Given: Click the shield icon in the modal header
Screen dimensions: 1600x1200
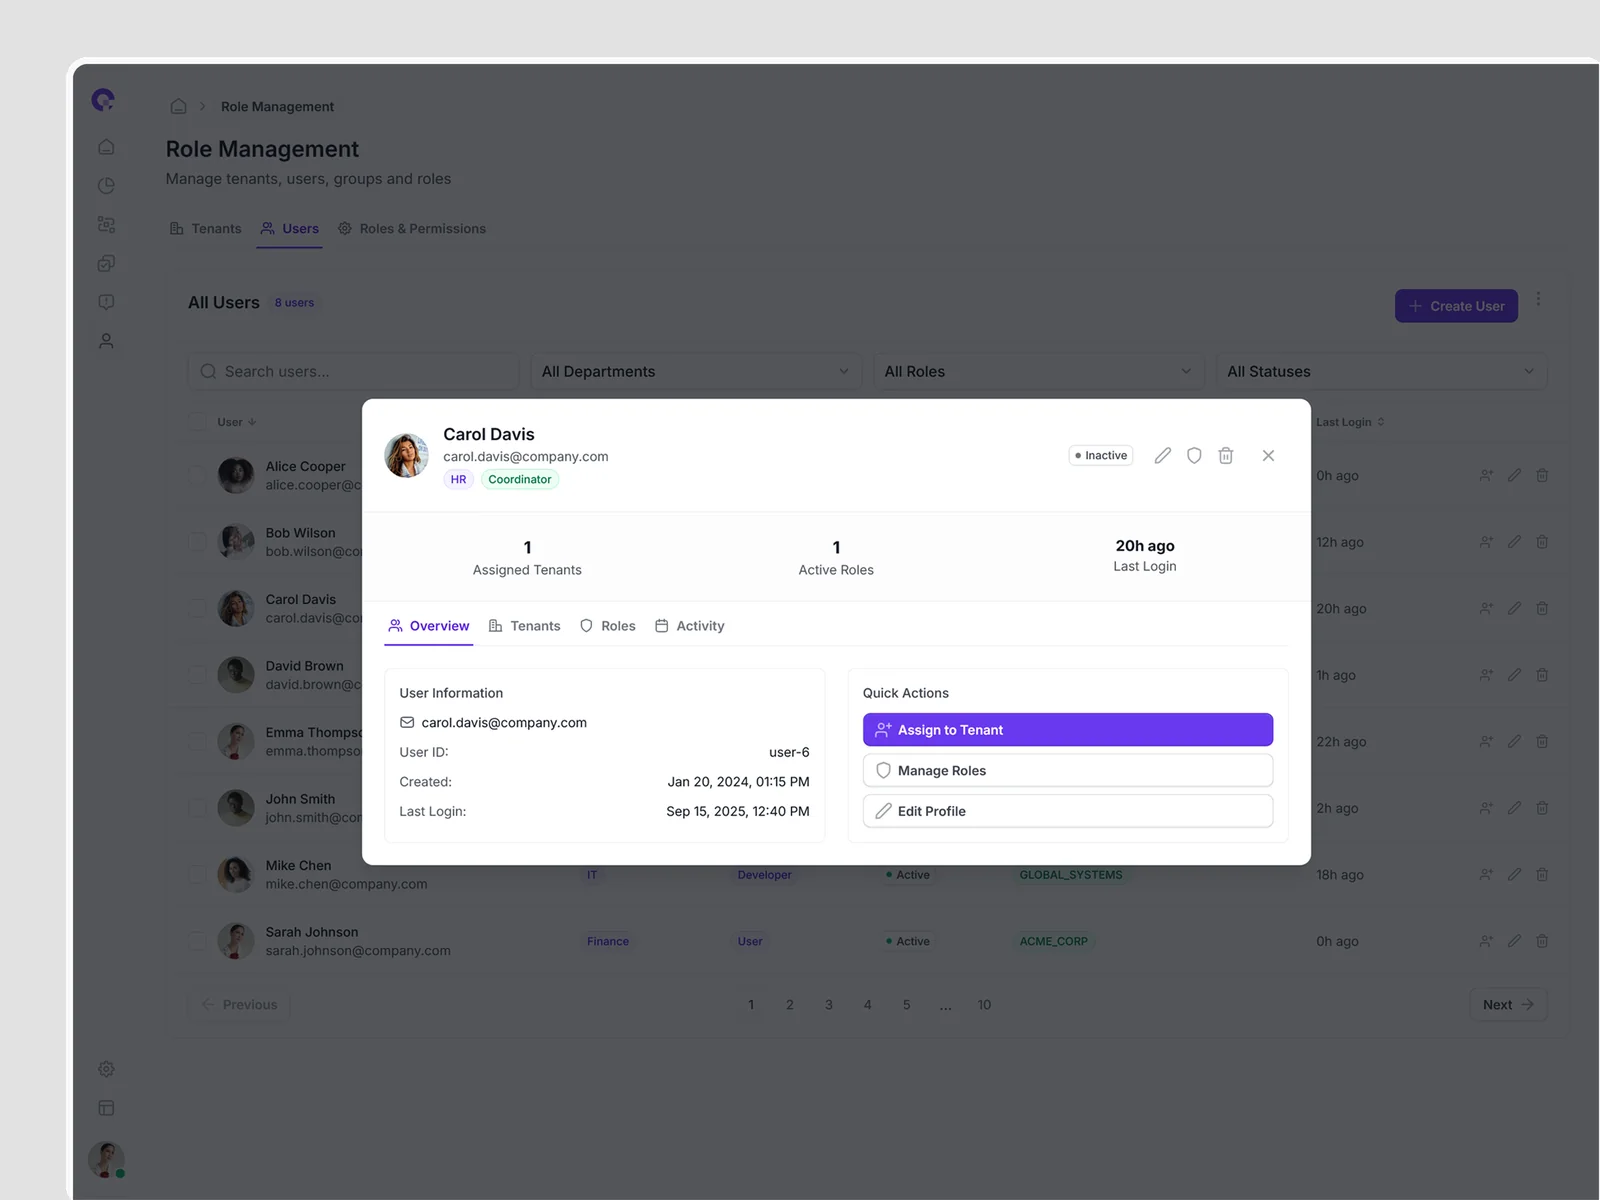Looking at the screenshot, I should (x=1194, y=456).
